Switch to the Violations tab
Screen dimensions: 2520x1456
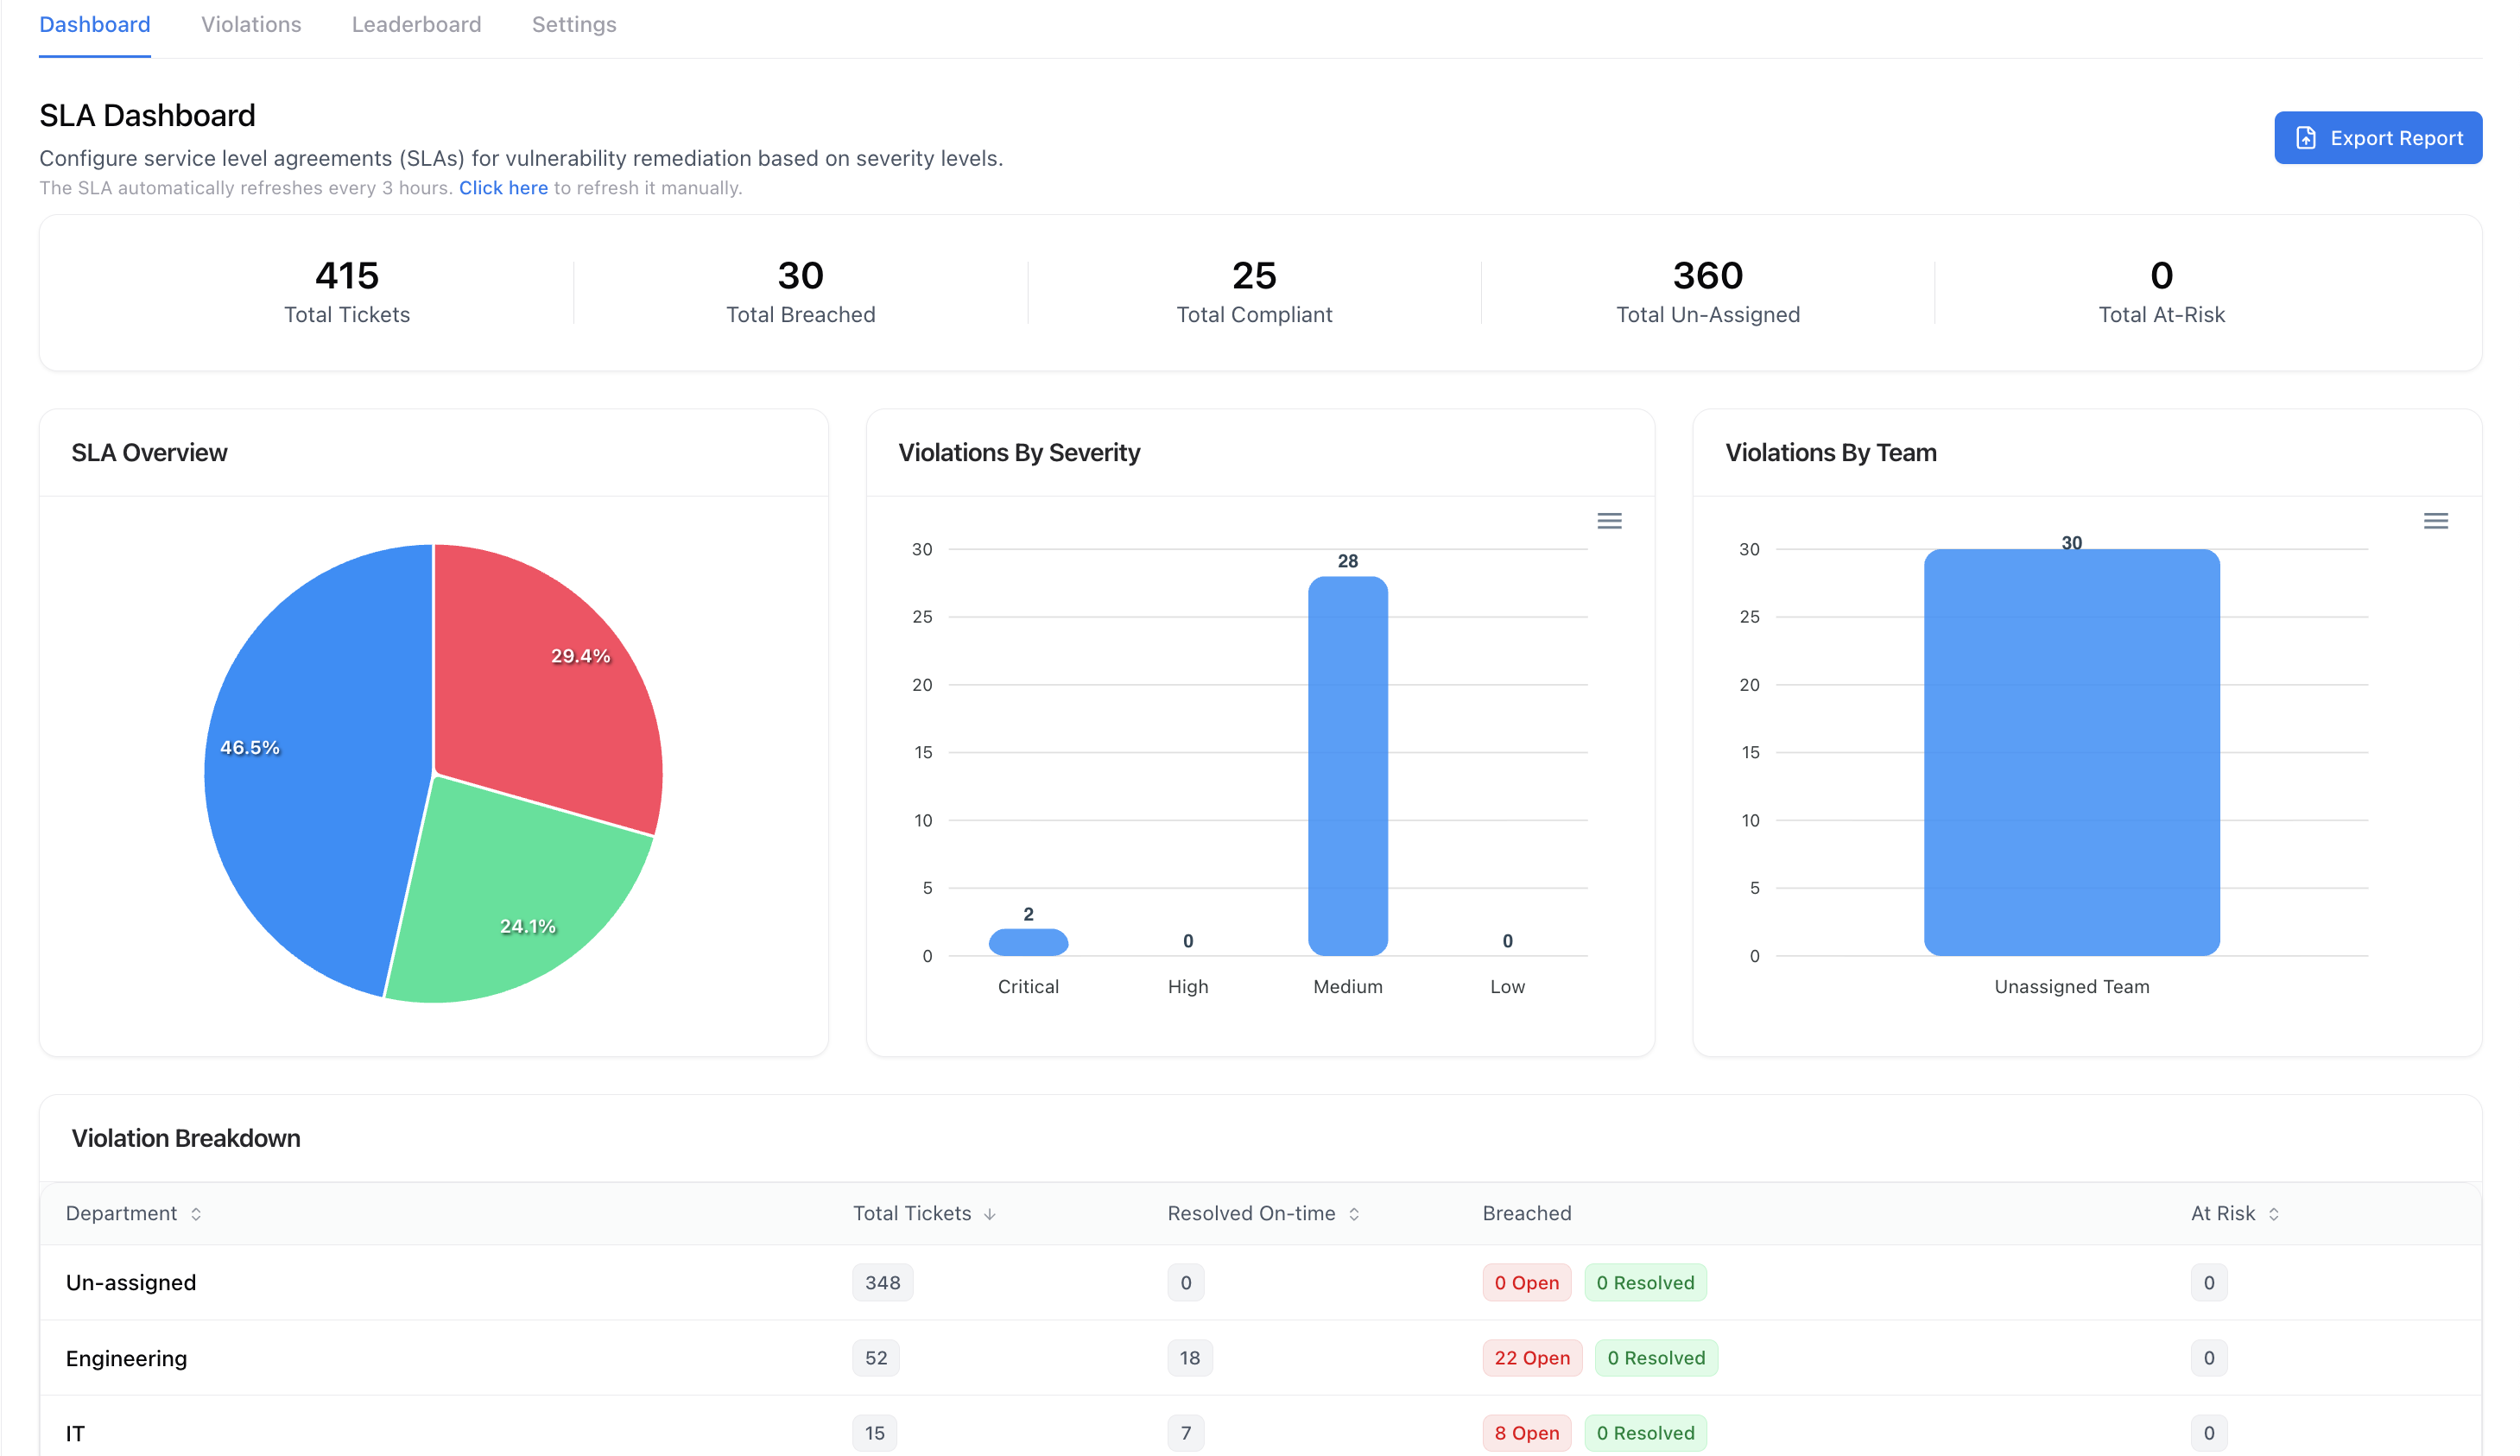tap(251, 25)
